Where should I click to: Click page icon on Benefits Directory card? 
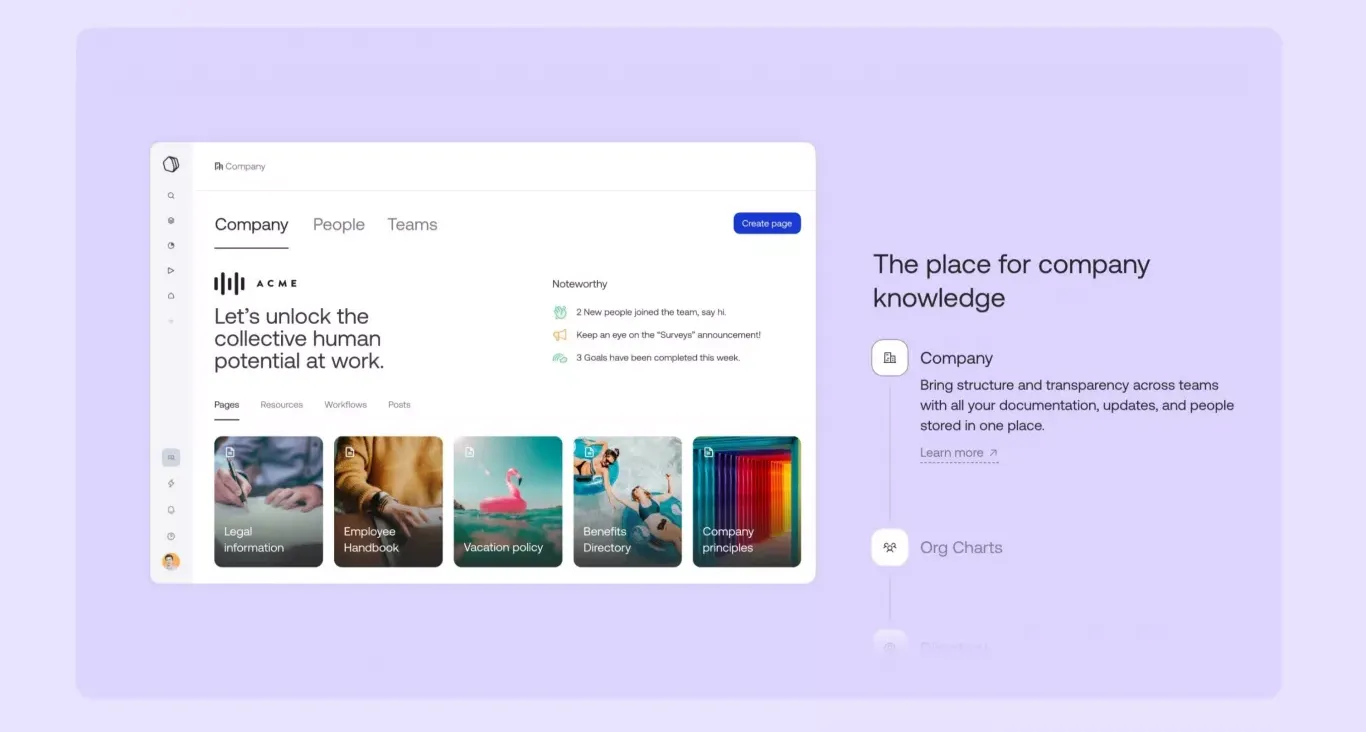point(589,452)
